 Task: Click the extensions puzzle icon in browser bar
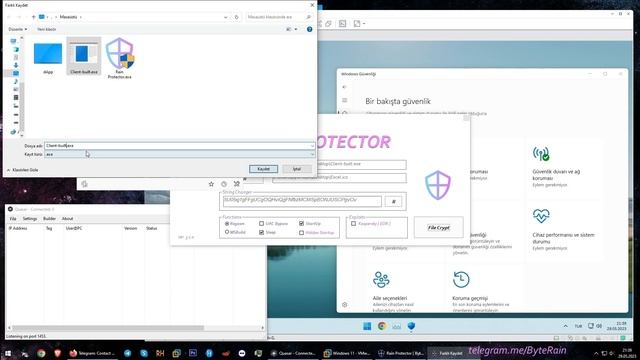click(x=237, y=184)
